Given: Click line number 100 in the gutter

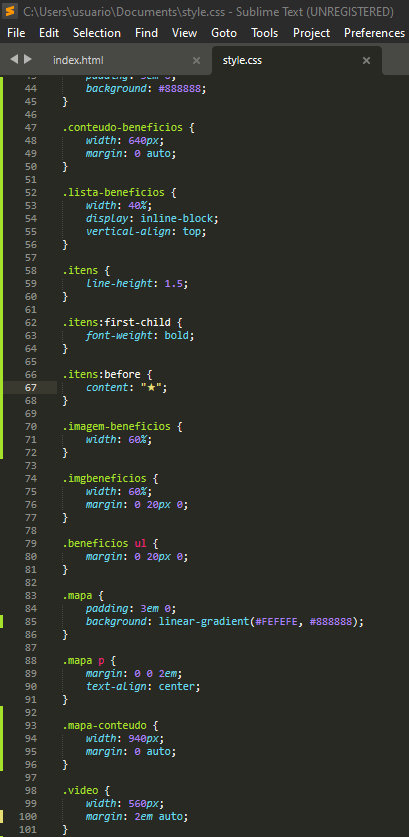Looking at the screenshot, I should 28,817.
